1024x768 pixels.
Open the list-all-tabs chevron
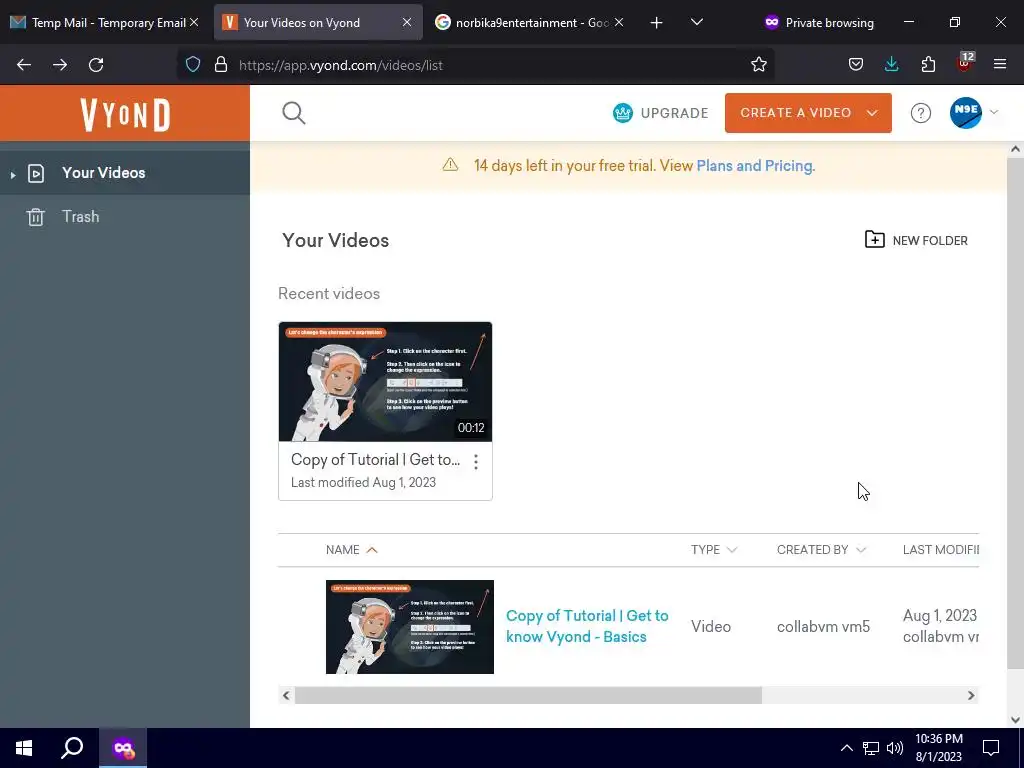click(697, 22)
